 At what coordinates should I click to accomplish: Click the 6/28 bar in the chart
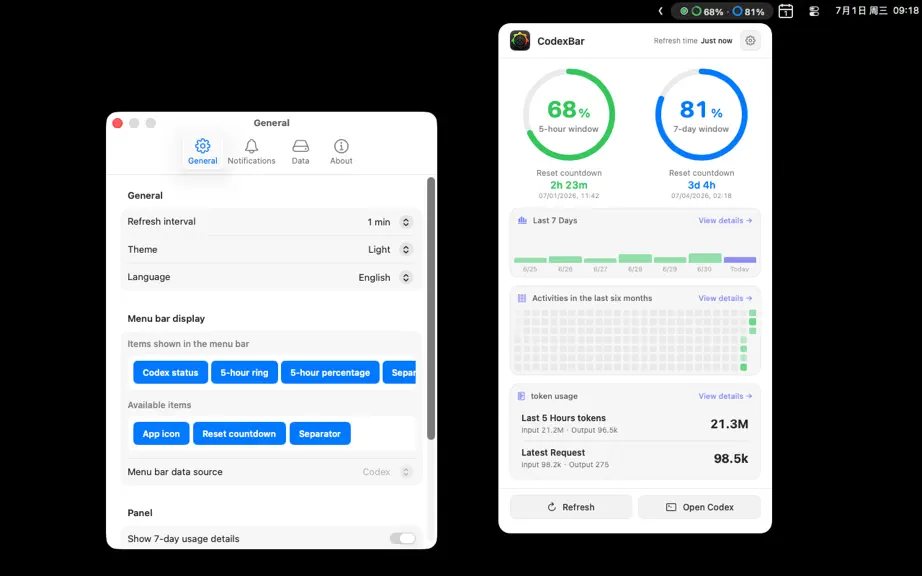[635, 259]
